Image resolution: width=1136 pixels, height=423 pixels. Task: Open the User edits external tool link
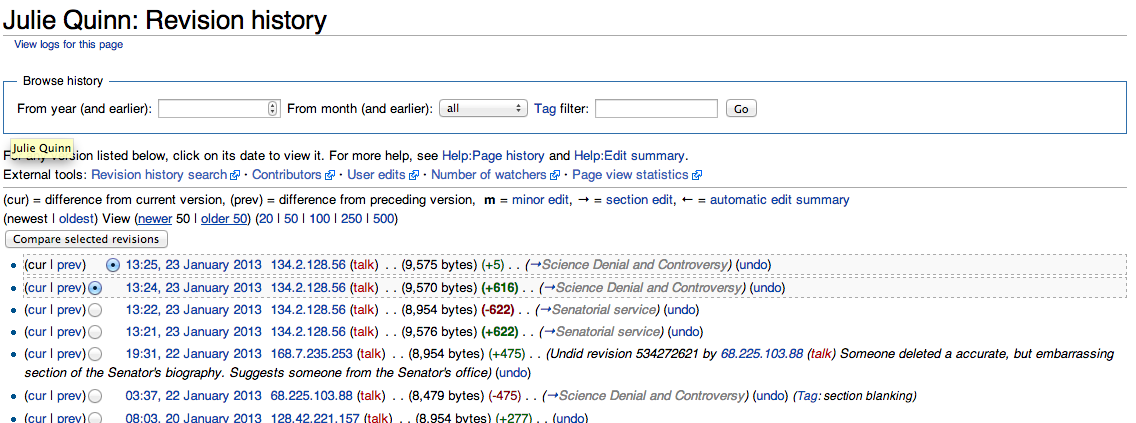pos(376,175)
